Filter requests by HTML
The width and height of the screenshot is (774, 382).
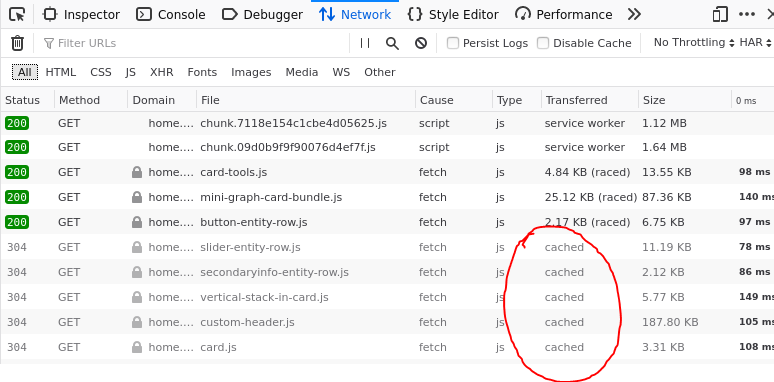pyautogui.click(x=61, y=73)
